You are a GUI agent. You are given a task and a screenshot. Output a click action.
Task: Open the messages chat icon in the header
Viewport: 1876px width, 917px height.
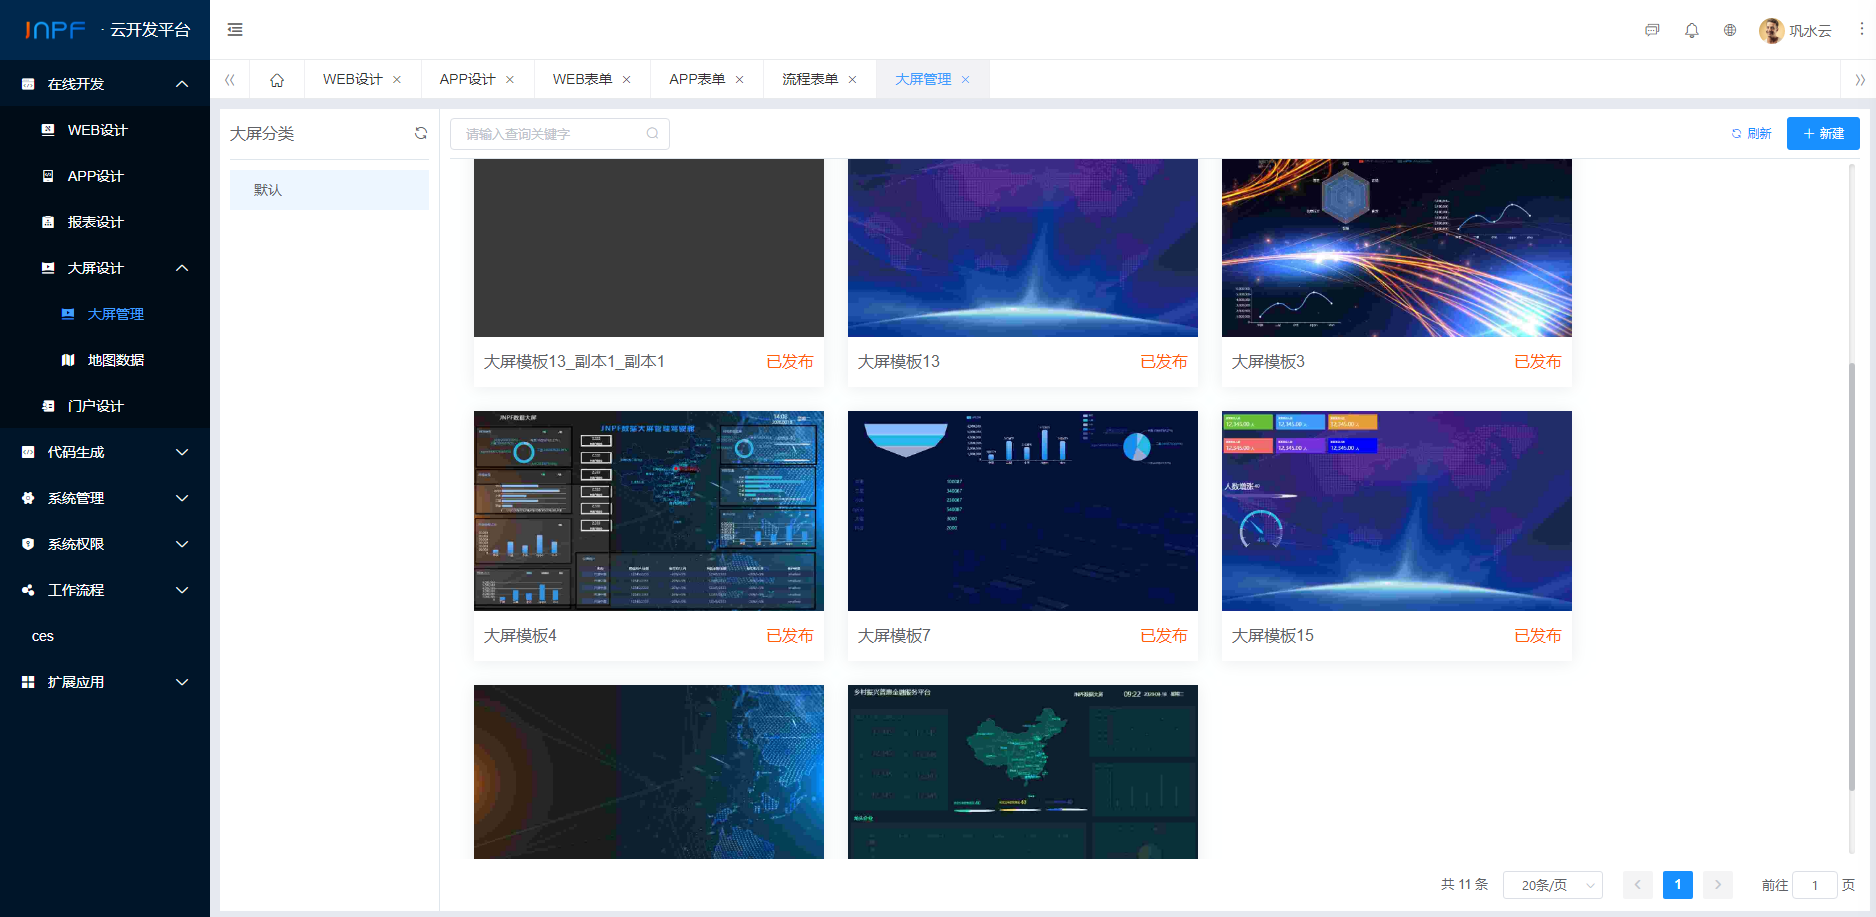(x=1652, y=30)
